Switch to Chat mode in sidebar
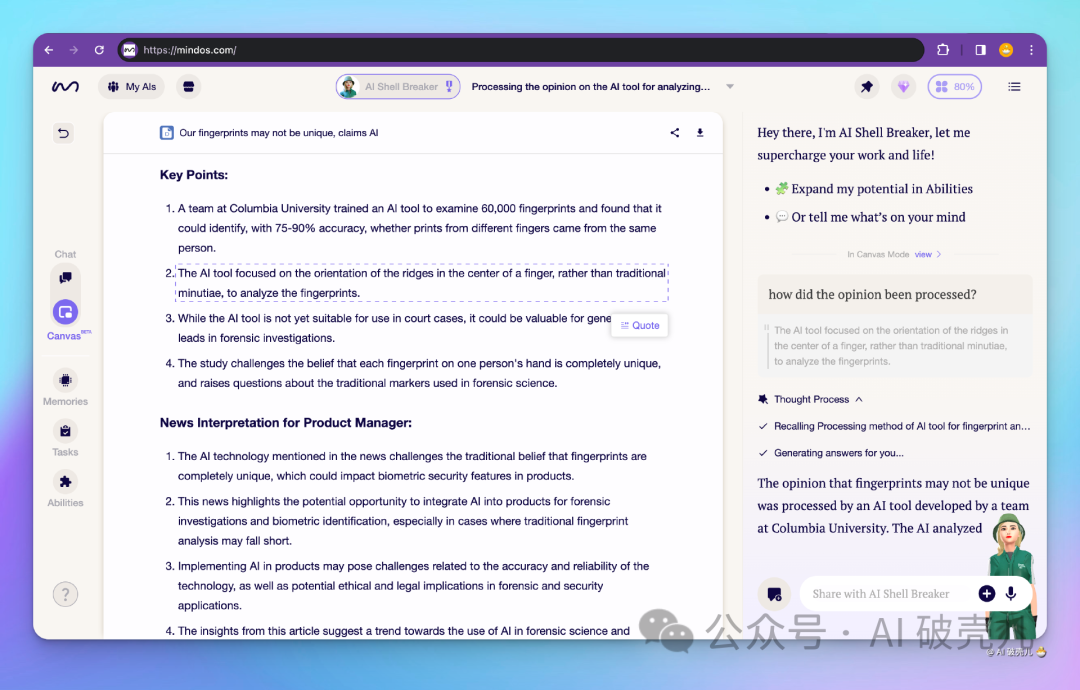Image resolution: width=1080 pixels, height=690 pixels. click(x=65, y=278)
